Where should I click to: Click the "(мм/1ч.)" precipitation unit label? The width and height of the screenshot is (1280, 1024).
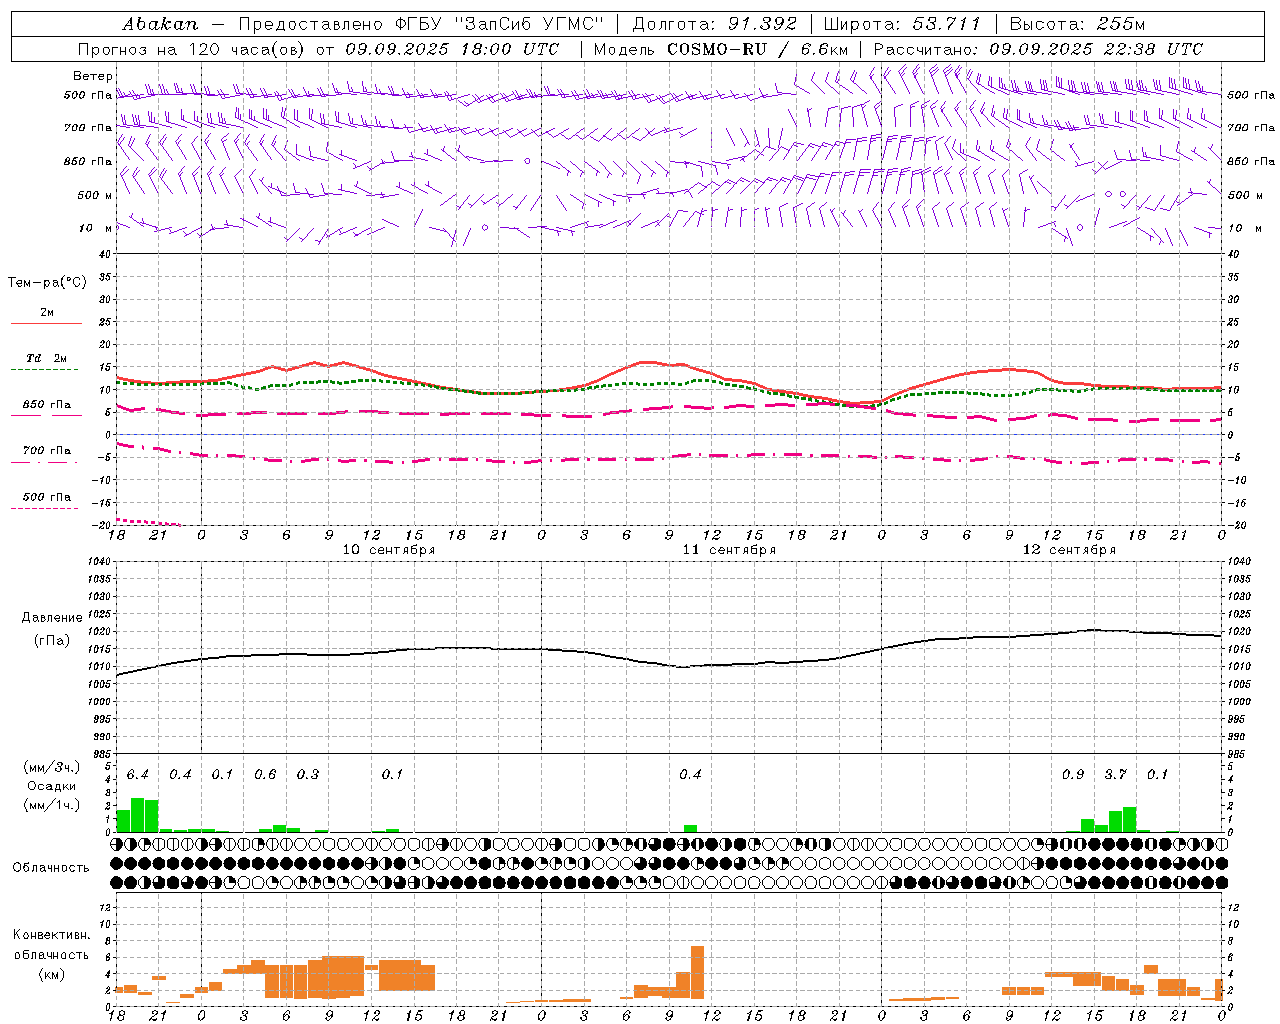point(52,805)
